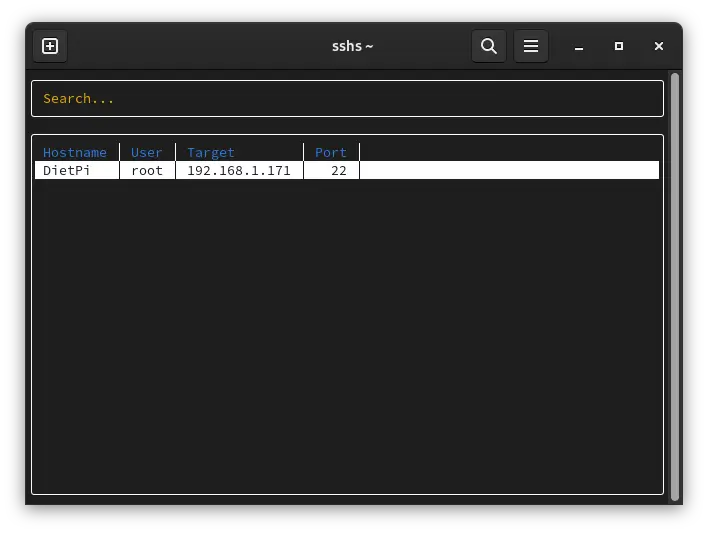The image size is (708, 533).
Task: Open a new terminal tab
Action: pyautogui.click(x=50, y=46)
